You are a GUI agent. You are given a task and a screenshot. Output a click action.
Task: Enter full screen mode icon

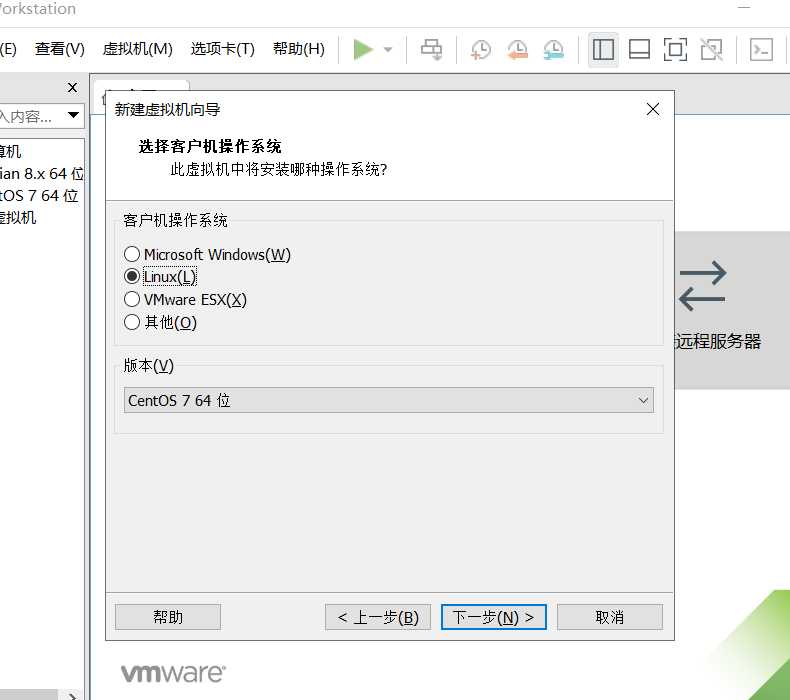pos(675,49)
